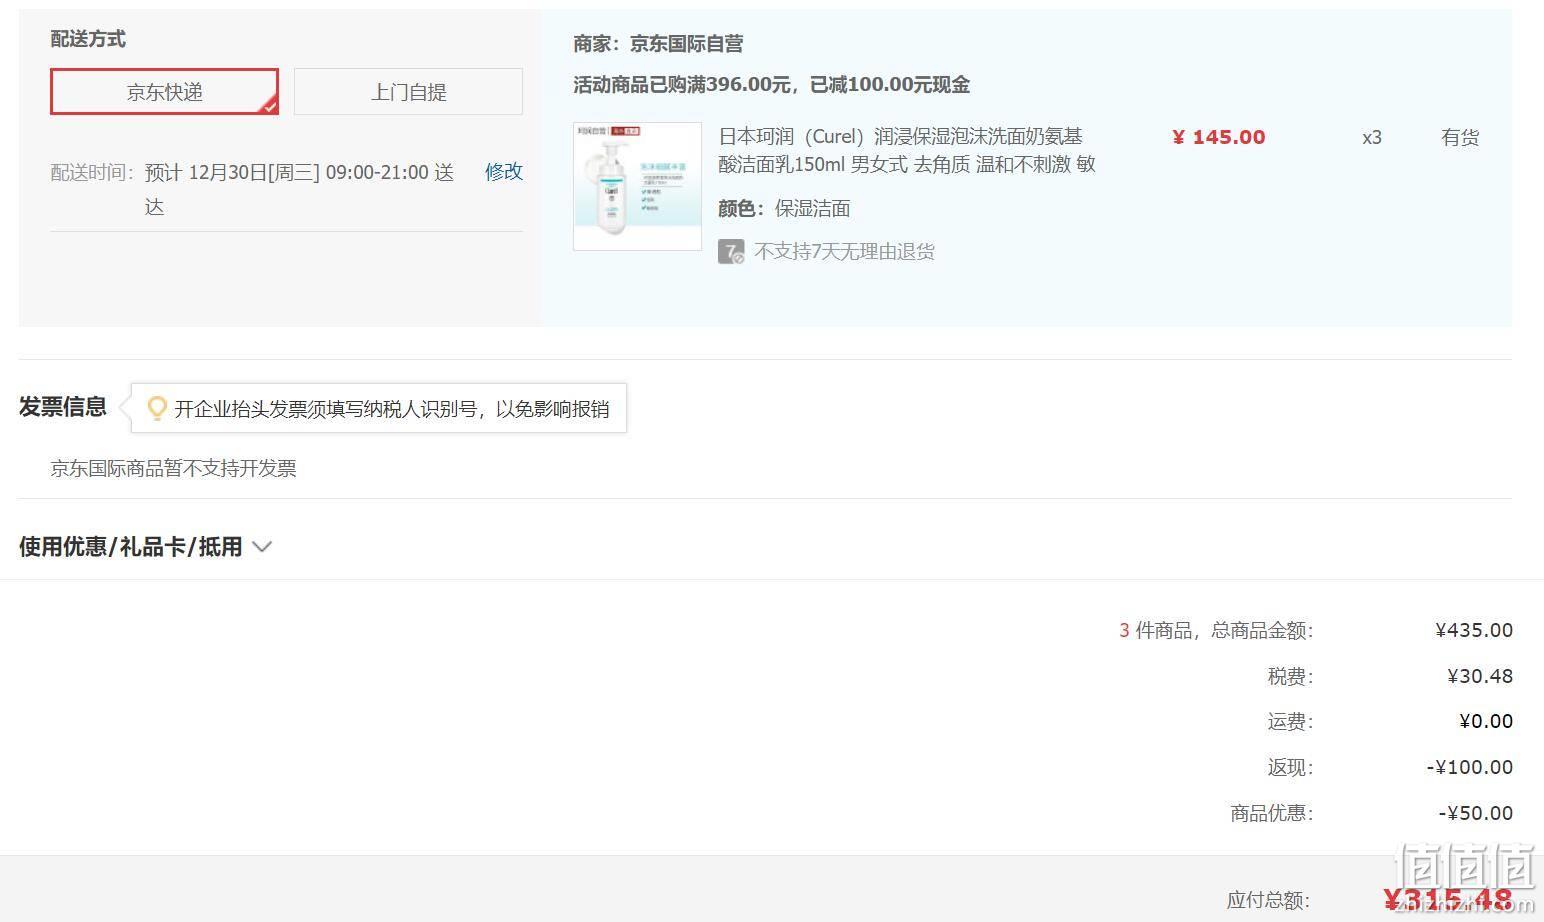Viewport: 1544px width, 922px height.
Task: Click the cashback value -¥100.00
Action: (1470, 767)
